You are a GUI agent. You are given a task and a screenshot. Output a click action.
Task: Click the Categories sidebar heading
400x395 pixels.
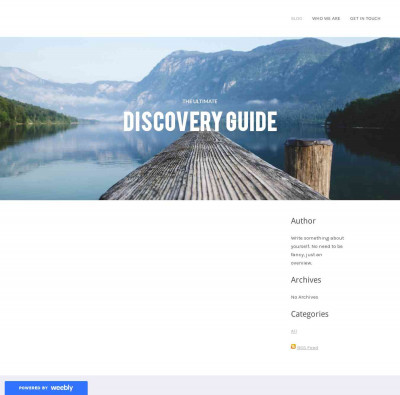pos(309,314)
